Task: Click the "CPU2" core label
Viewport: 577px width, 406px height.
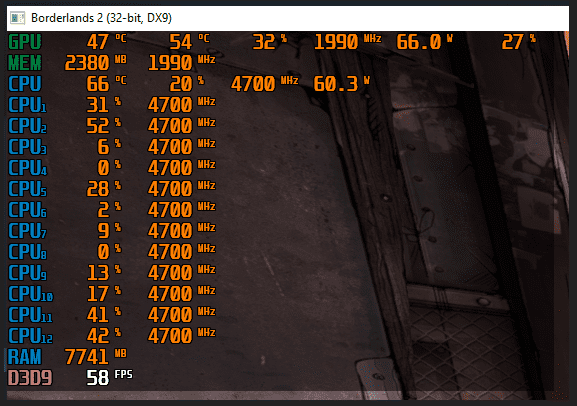Action: (x=28, y=126)
